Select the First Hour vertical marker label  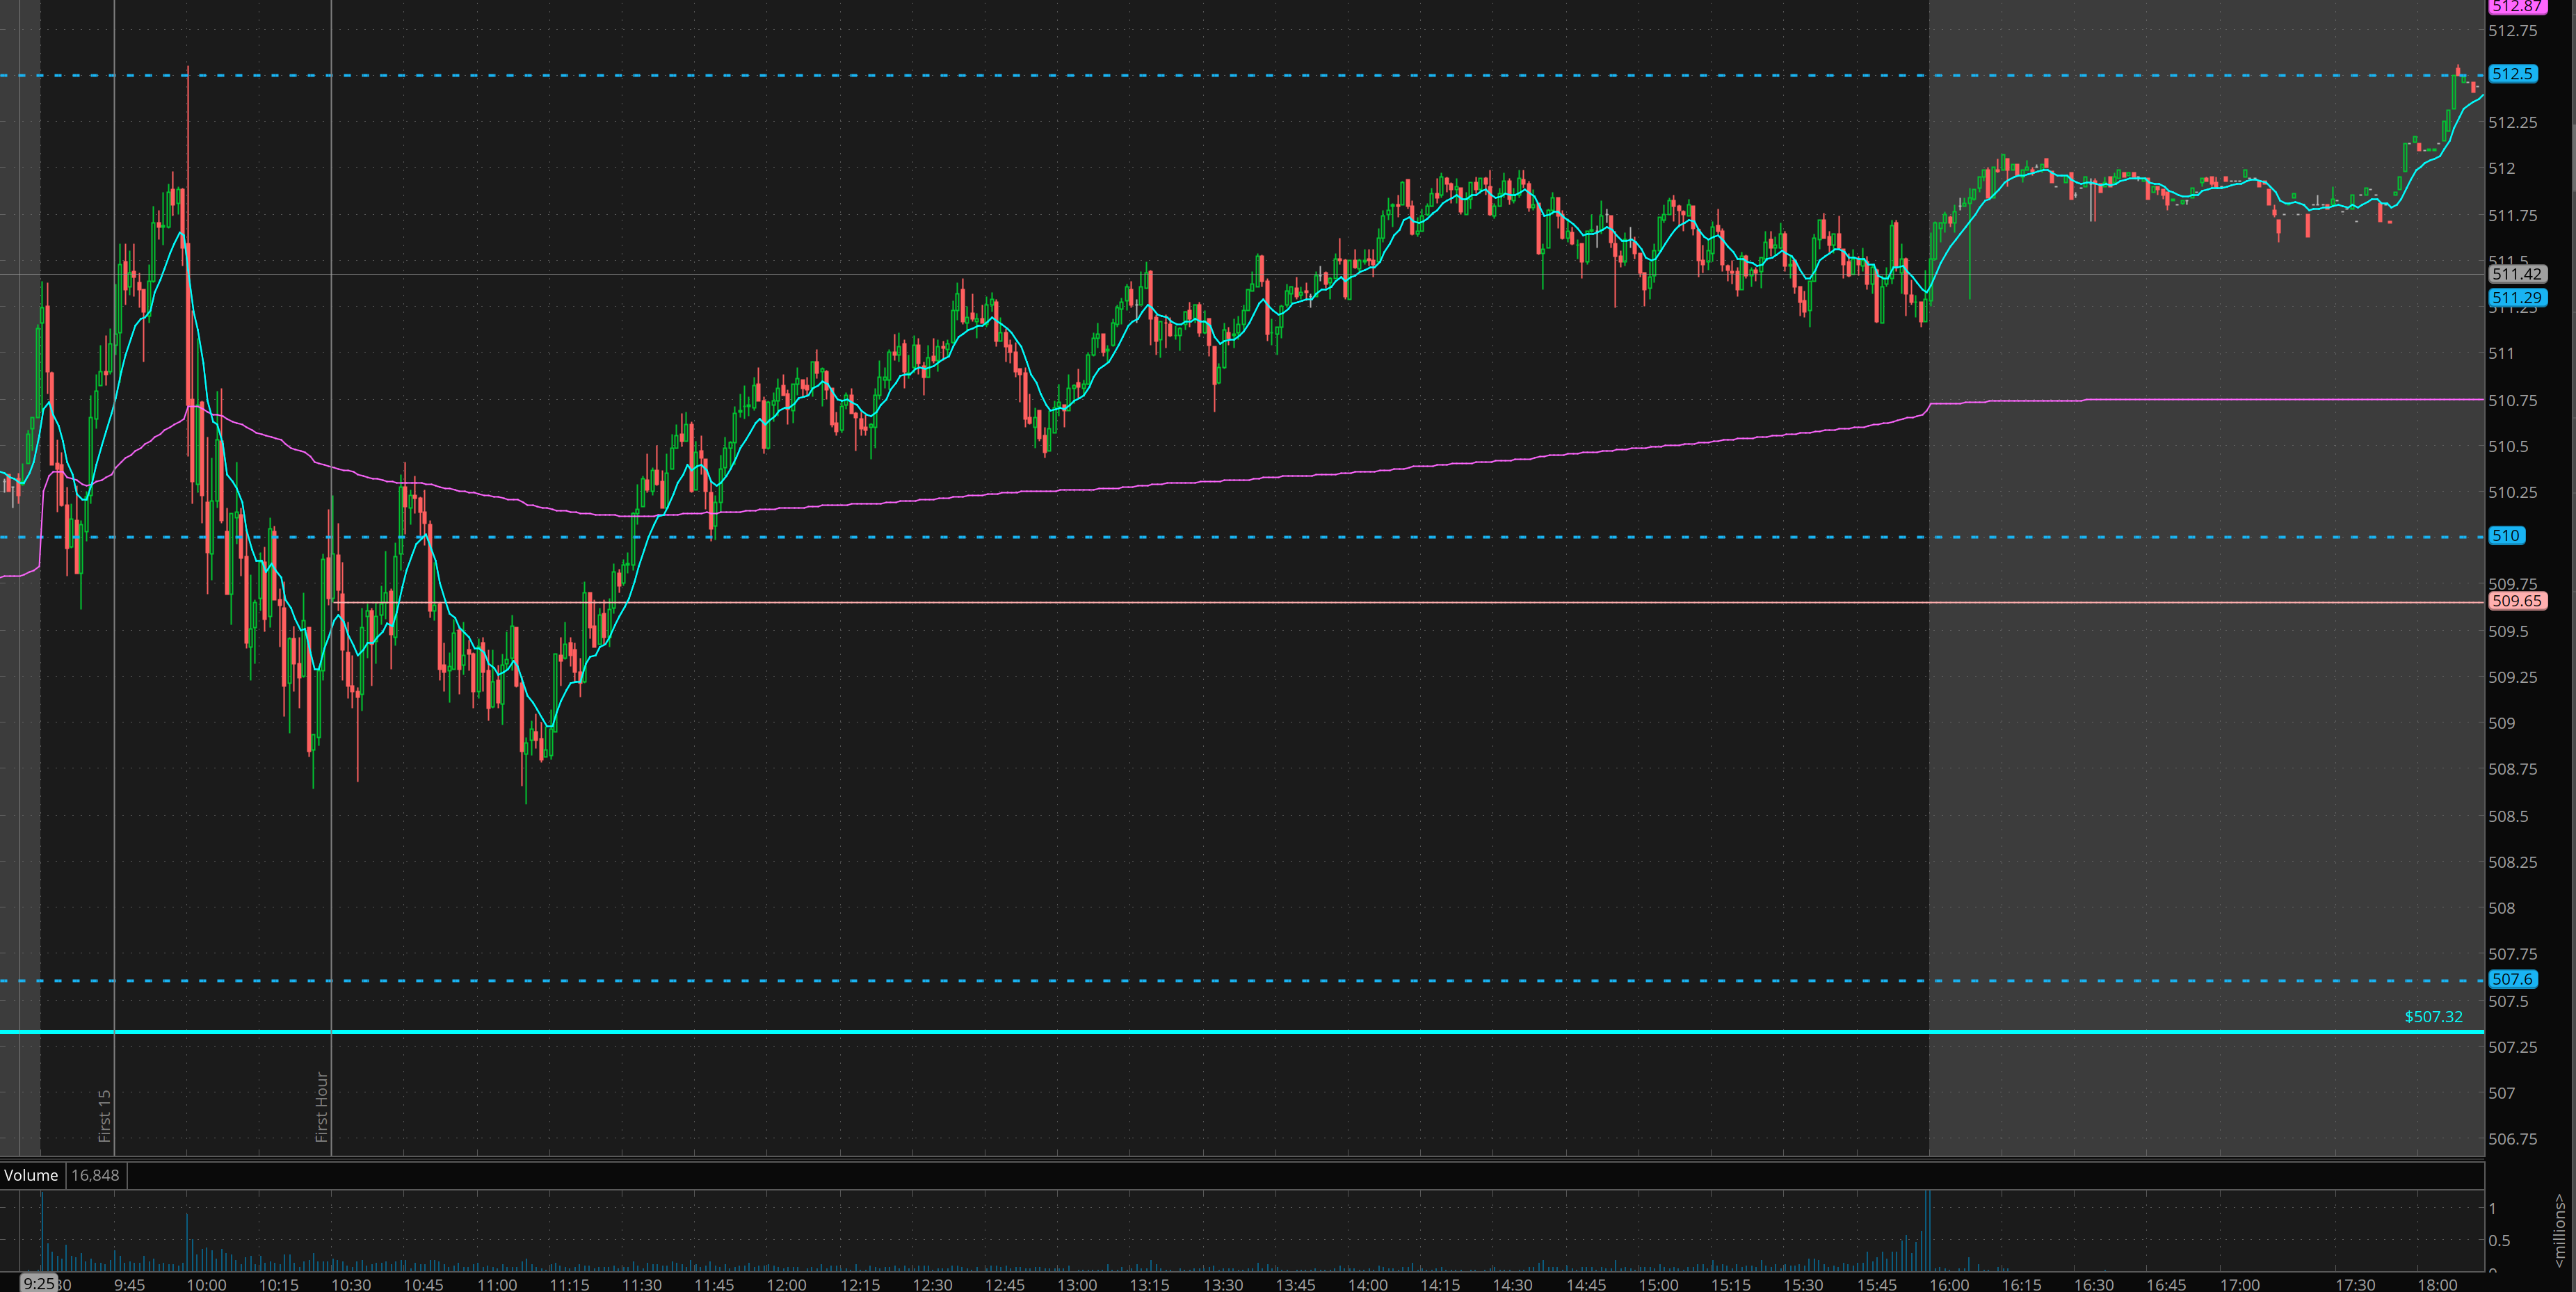pyautogui.click(x=322, y=1106)
